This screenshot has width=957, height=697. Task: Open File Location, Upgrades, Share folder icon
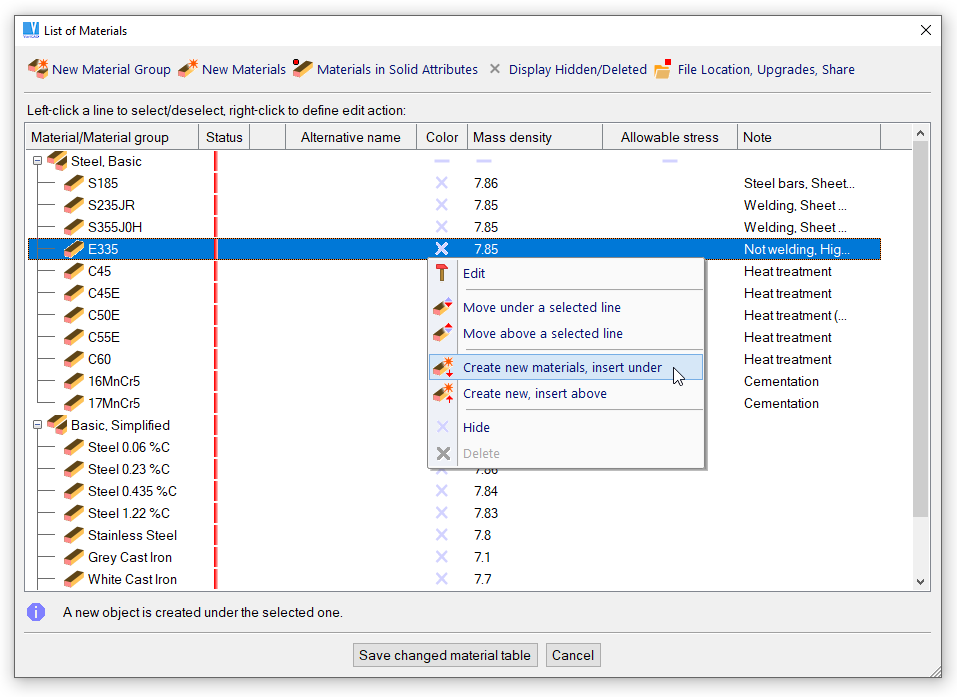pyautogui.click(x=663, y=69)
